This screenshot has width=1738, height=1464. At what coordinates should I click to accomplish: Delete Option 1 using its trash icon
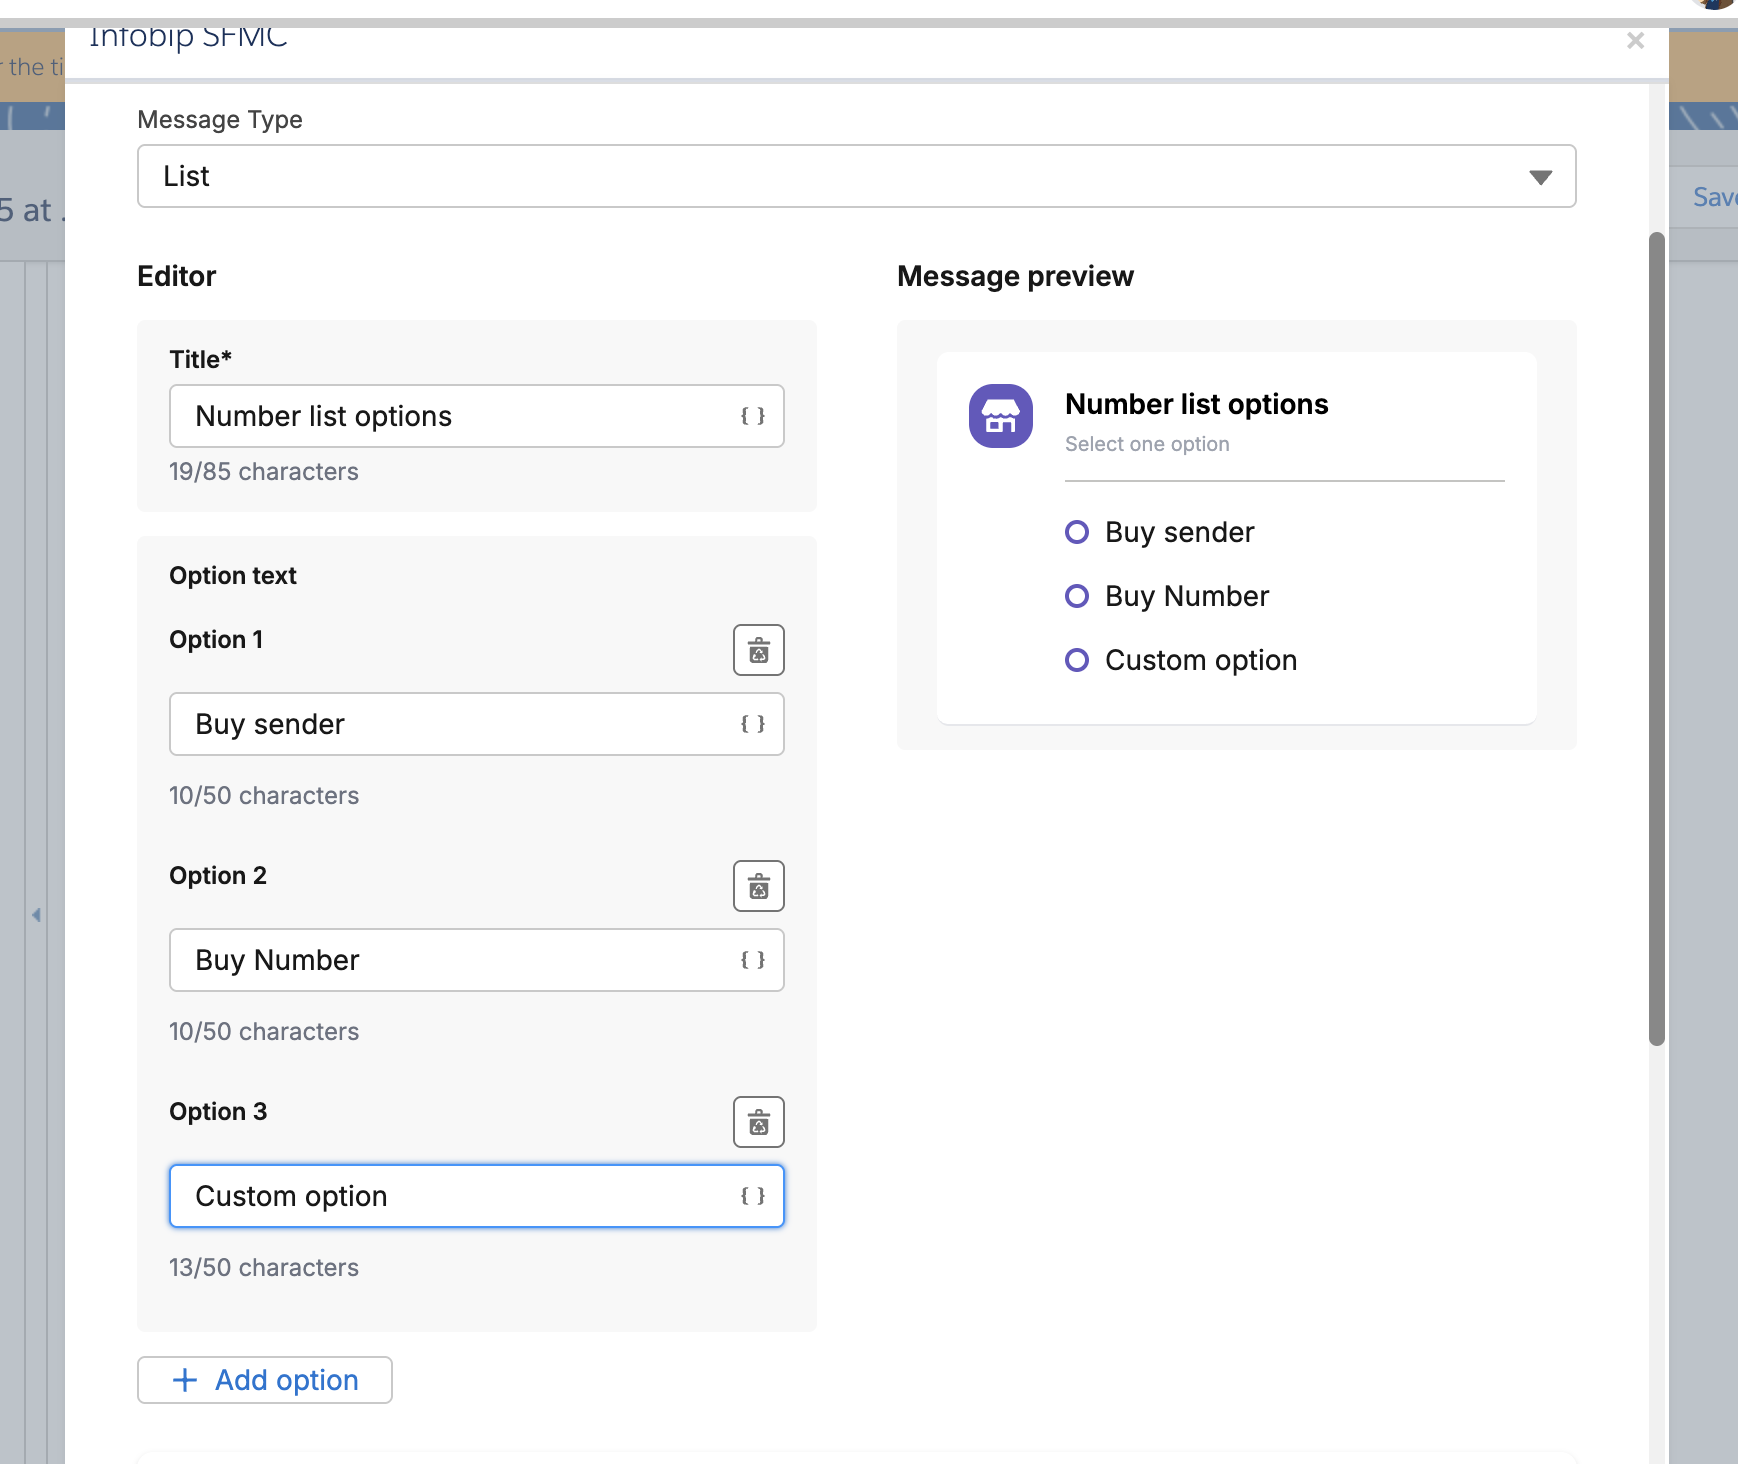click(x=758, y=650)
